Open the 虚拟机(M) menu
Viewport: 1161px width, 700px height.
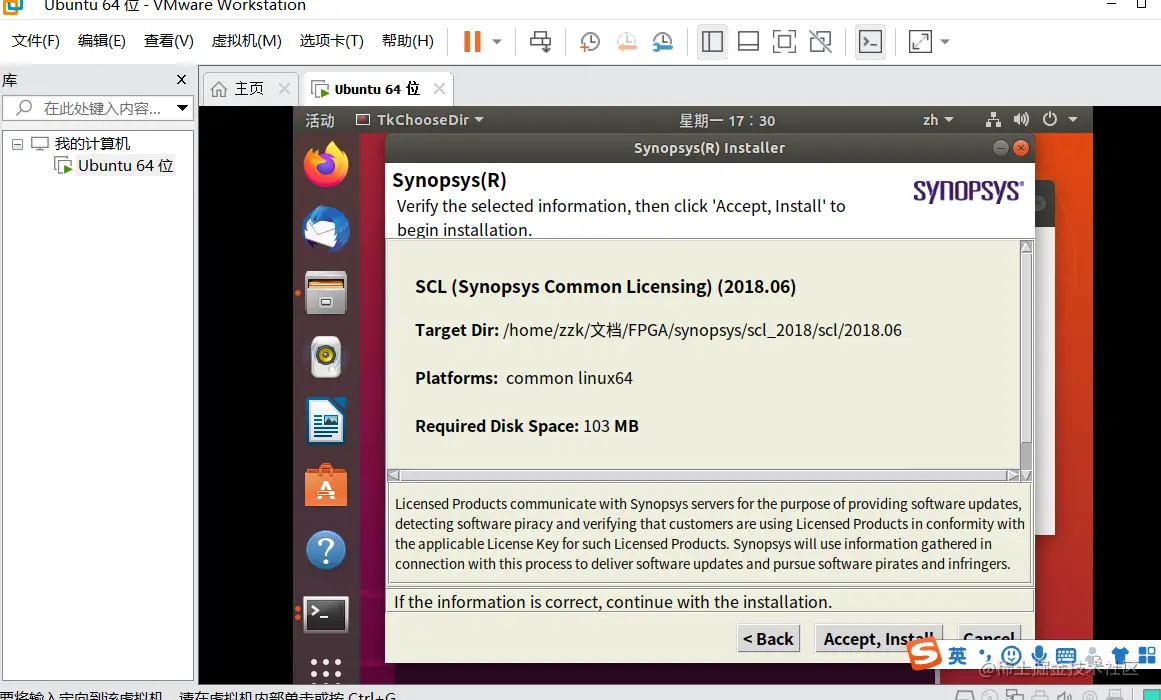(x=247, y=41)
